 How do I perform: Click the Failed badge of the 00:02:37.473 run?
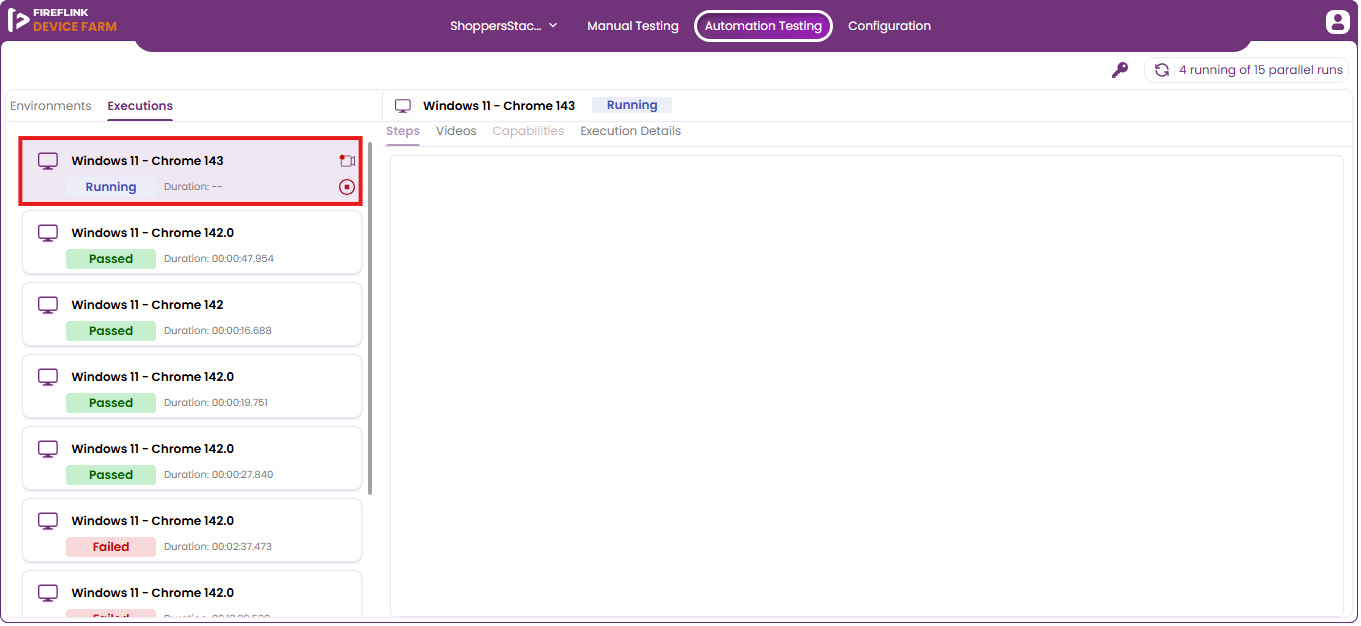point(111,547)
